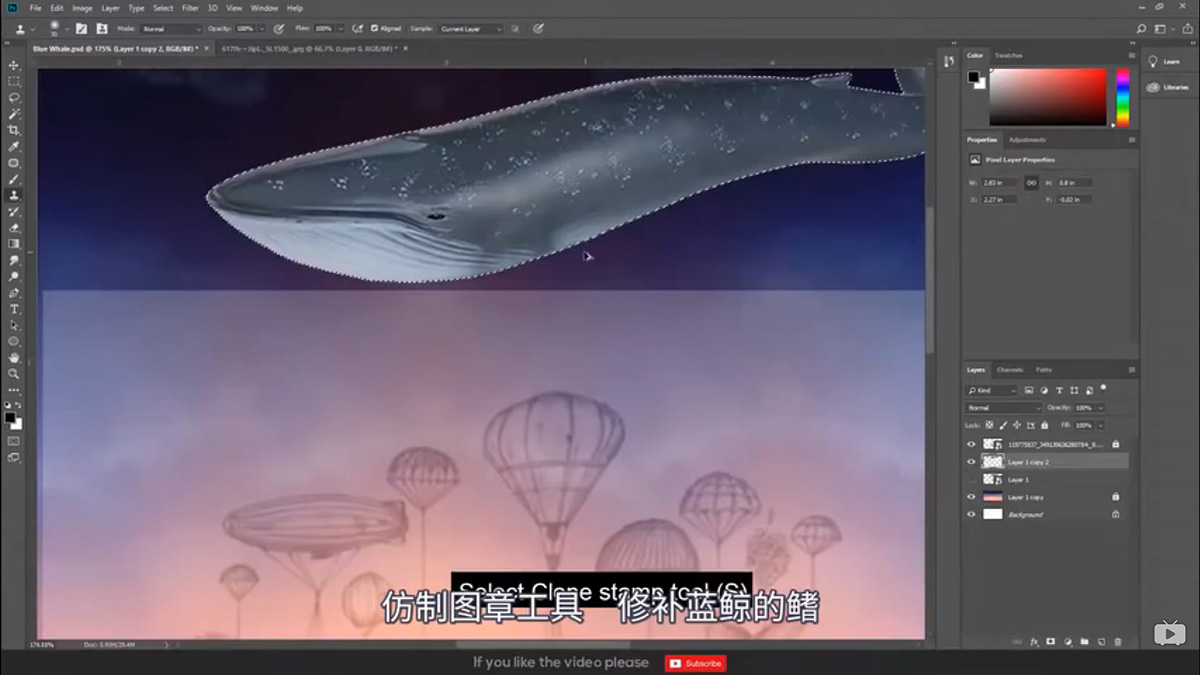
Task: Expand the layer Opacity dropdown
Action: click(1100, 407)
